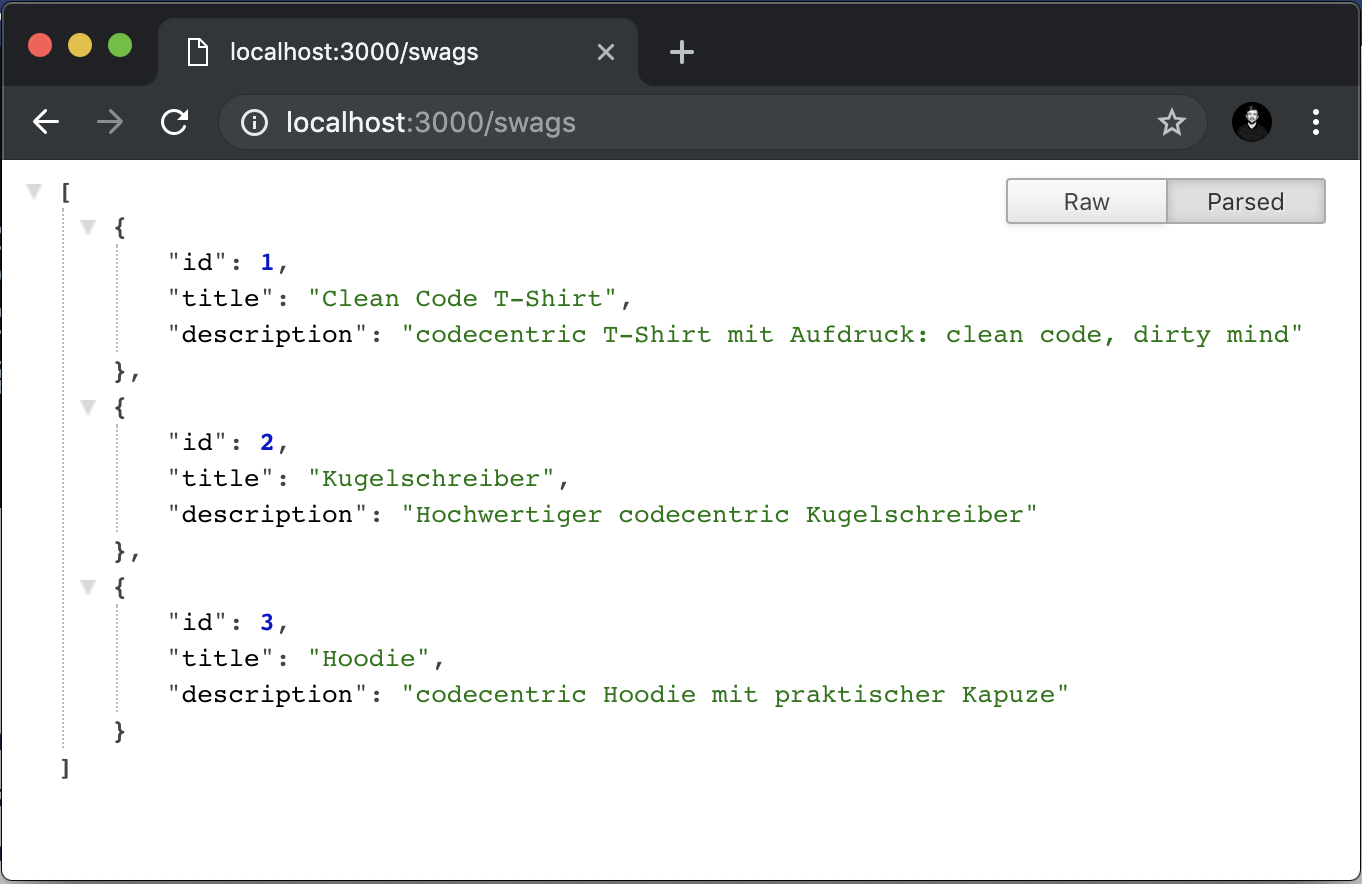This screenshot has width=1362, height=884.
Task: Collapse the first object with id 1
Action: pos(88,227)
